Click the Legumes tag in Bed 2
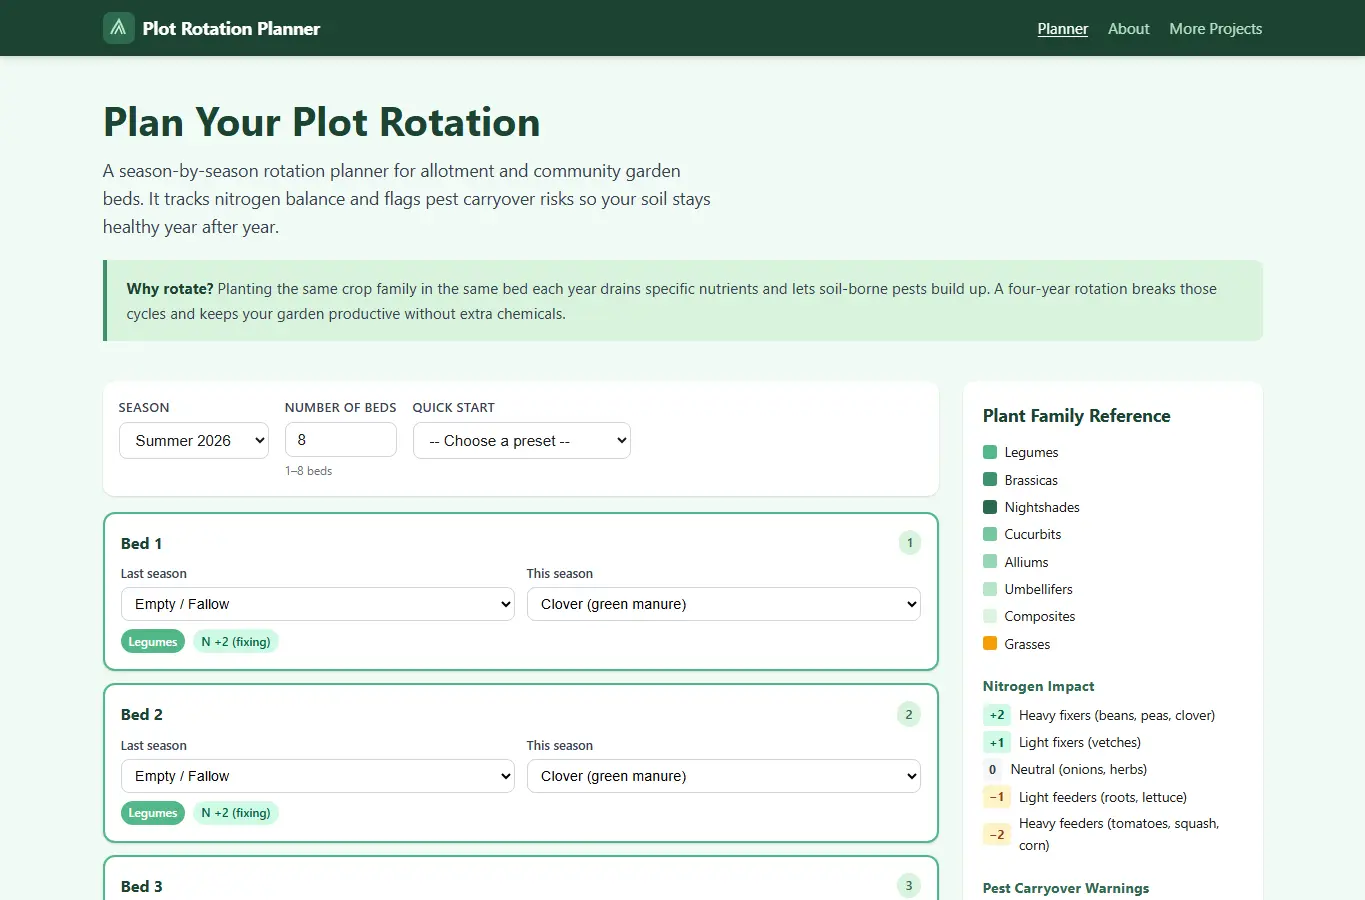 coord(153,813)
